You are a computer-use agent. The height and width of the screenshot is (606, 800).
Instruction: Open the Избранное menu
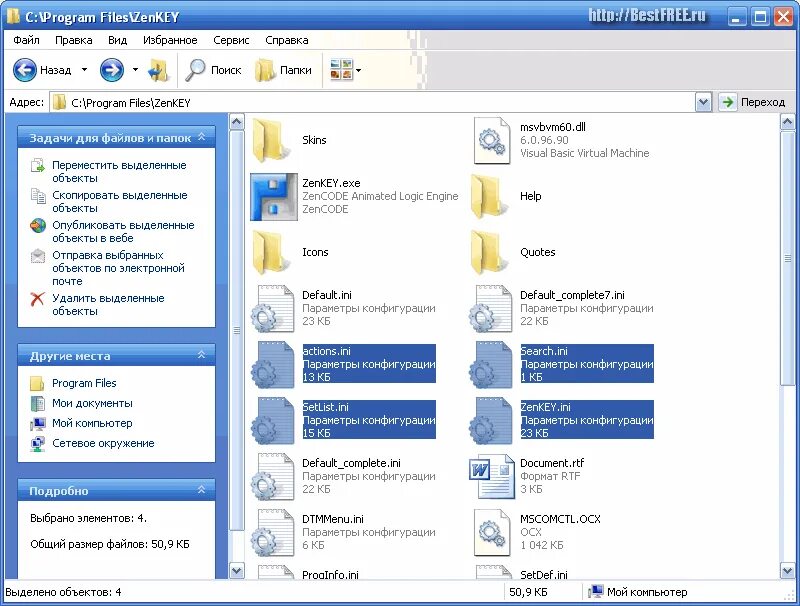[x=170, y=40]
